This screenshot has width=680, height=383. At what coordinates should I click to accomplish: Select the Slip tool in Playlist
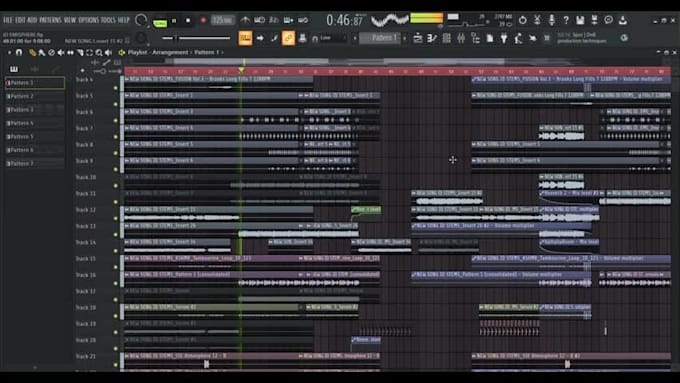70,52
